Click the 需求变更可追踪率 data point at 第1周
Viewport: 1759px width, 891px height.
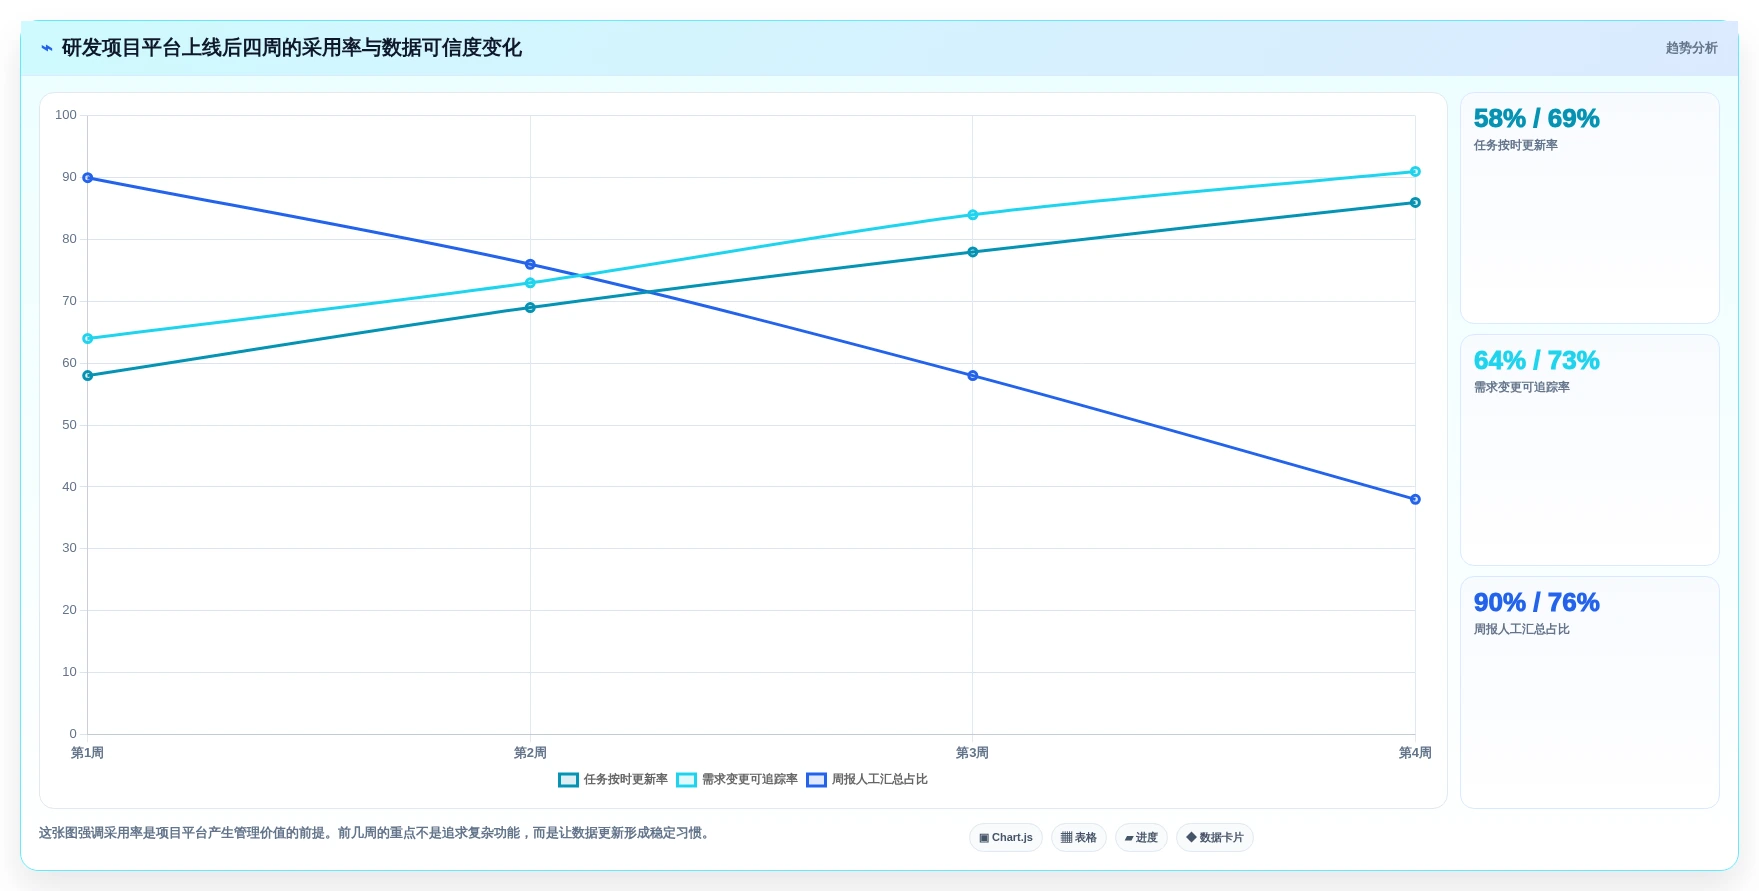tap(88, 339)
